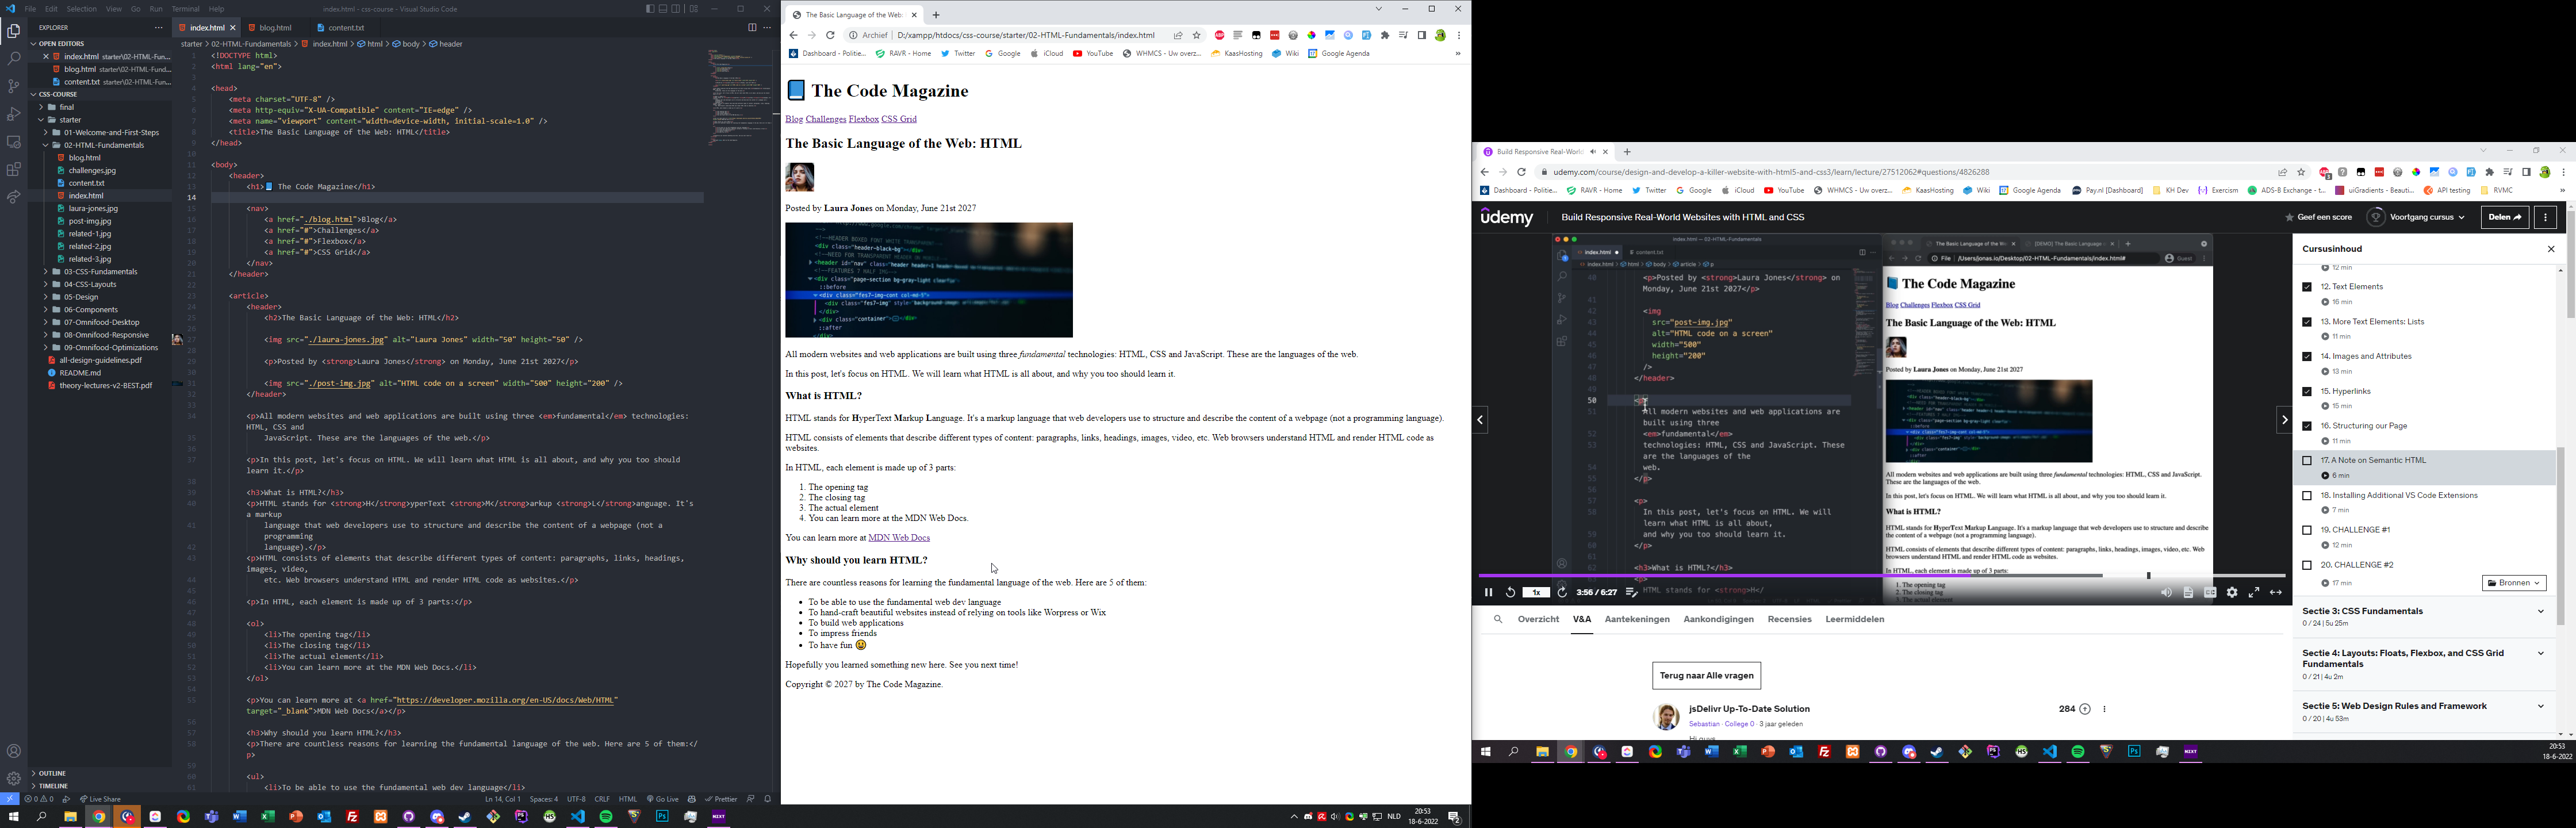Enter fullscreen on the Udemy video
Viewport: 2576px width, 828px height.
click(x=2254, y=593)
